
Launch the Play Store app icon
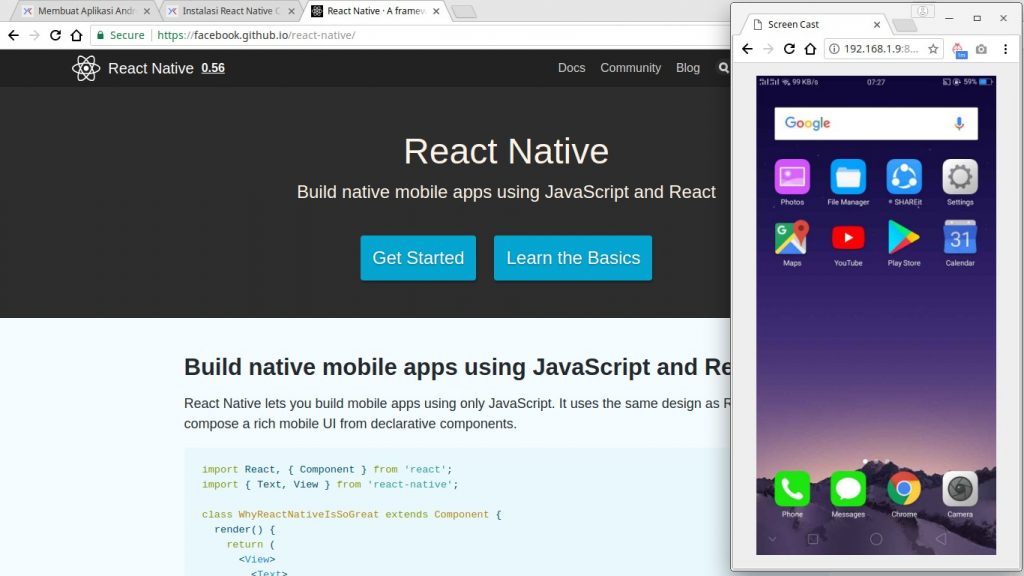coord(904,238)
